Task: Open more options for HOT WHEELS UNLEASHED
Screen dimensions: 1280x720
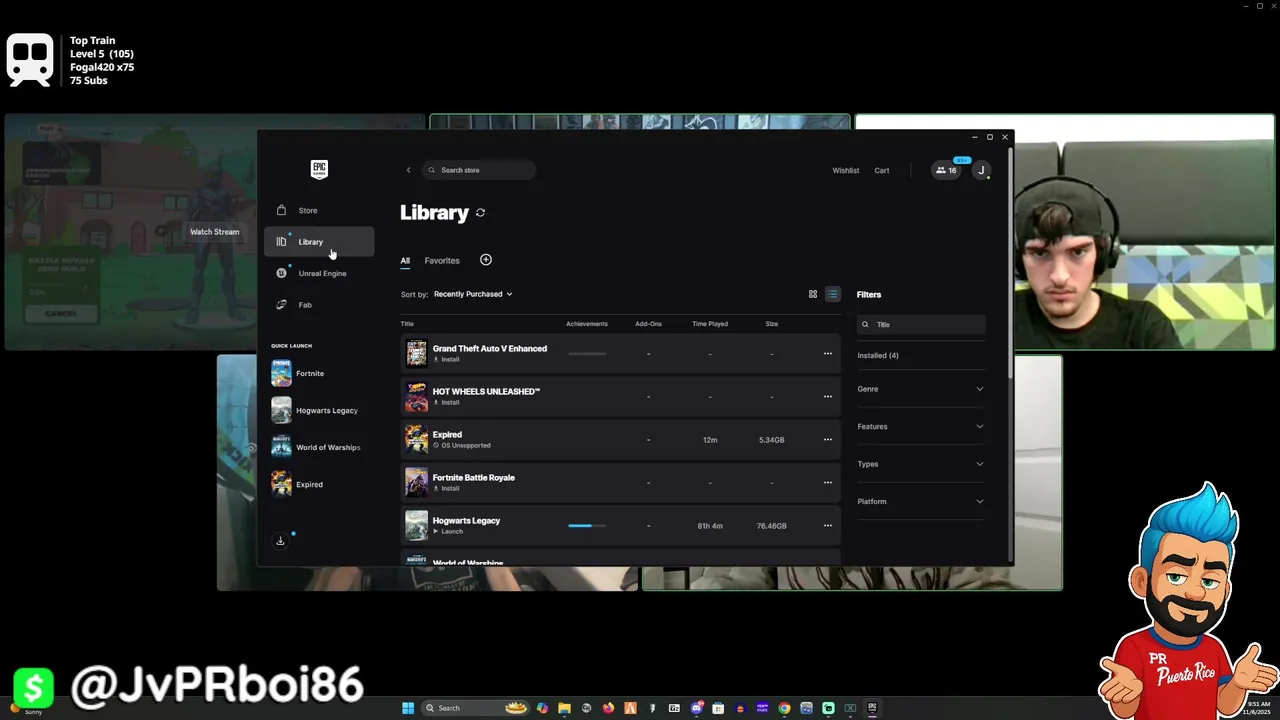Action: pos(827,397)
